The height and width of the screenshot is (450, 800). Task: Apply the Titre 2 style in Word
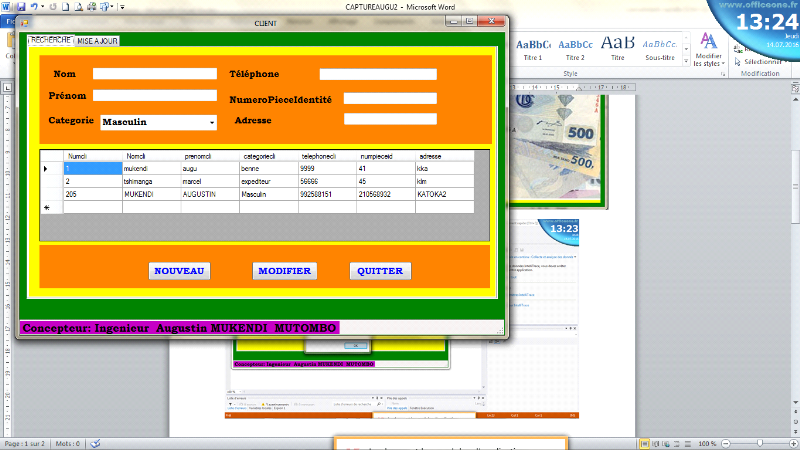pos(575,49)
